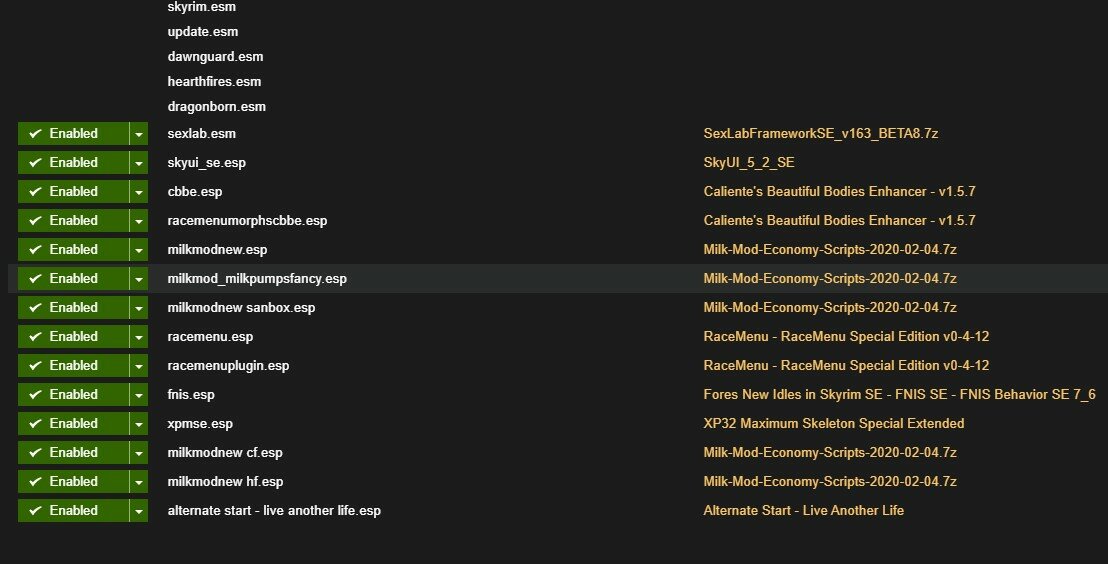
Task: Toggle Enabled state for cbbe.esp
Action: pyautogui.click(x=73, y=192)
